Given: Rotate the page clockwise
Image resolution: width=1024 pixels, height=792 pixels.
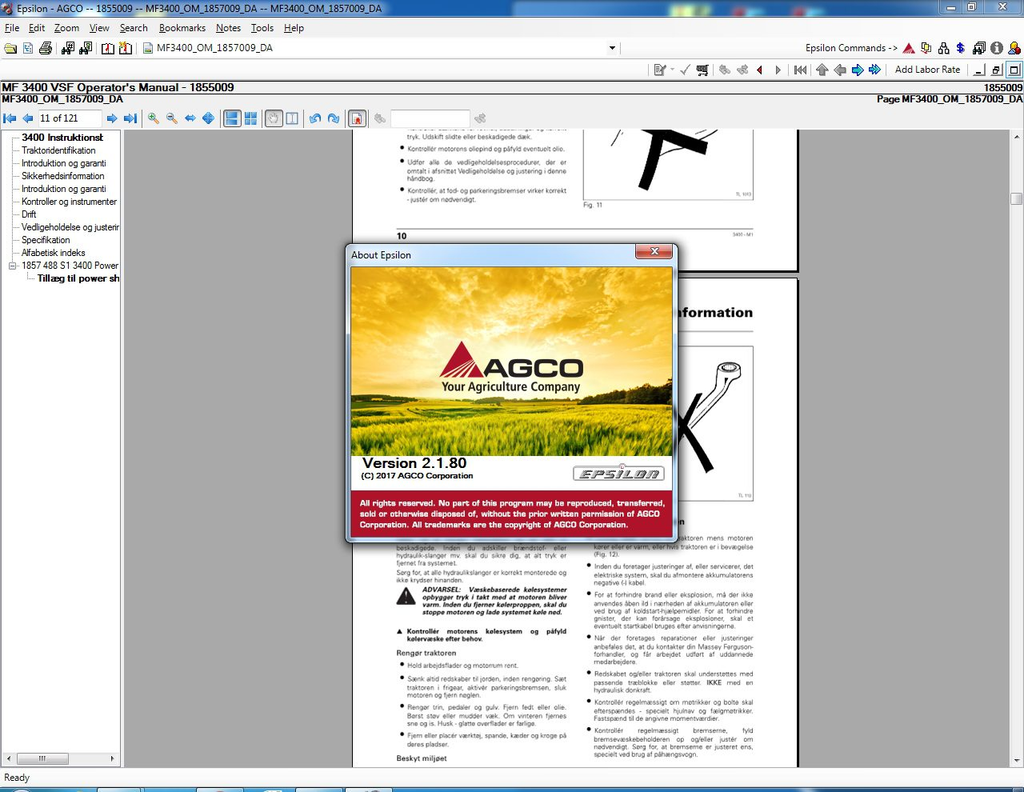Looking at the screenshot, I should coord(333,118).
